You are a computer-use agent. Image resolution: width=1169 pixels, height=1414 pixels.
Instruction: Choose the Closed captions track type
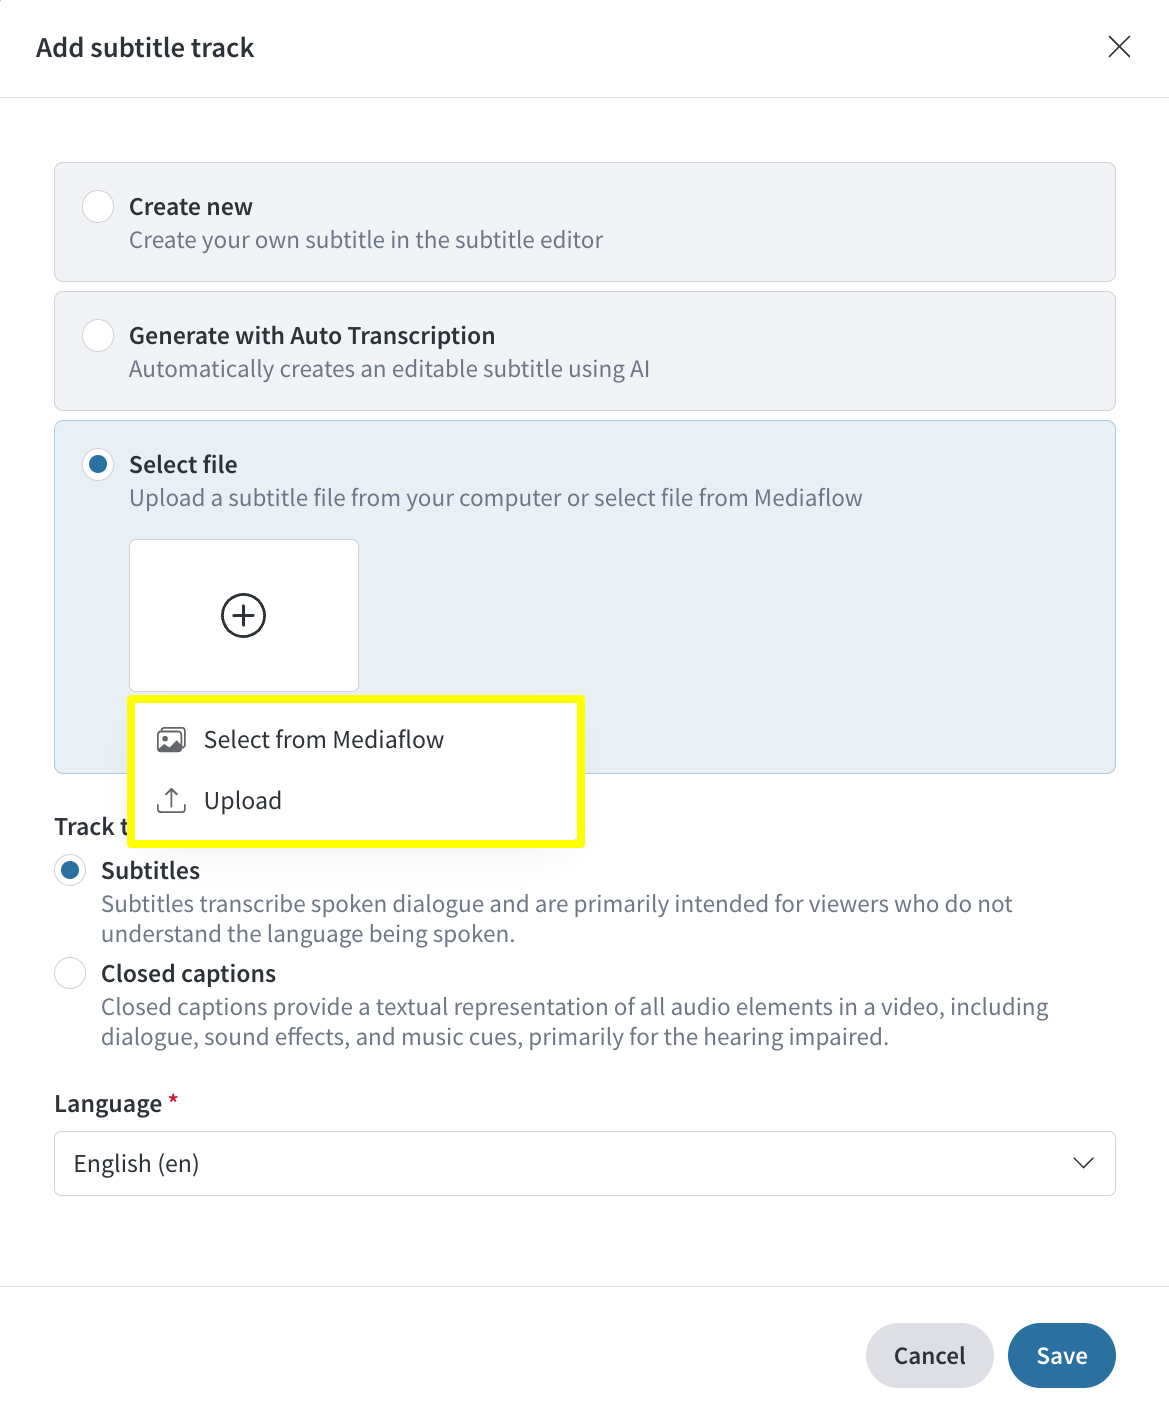point(70,974)
